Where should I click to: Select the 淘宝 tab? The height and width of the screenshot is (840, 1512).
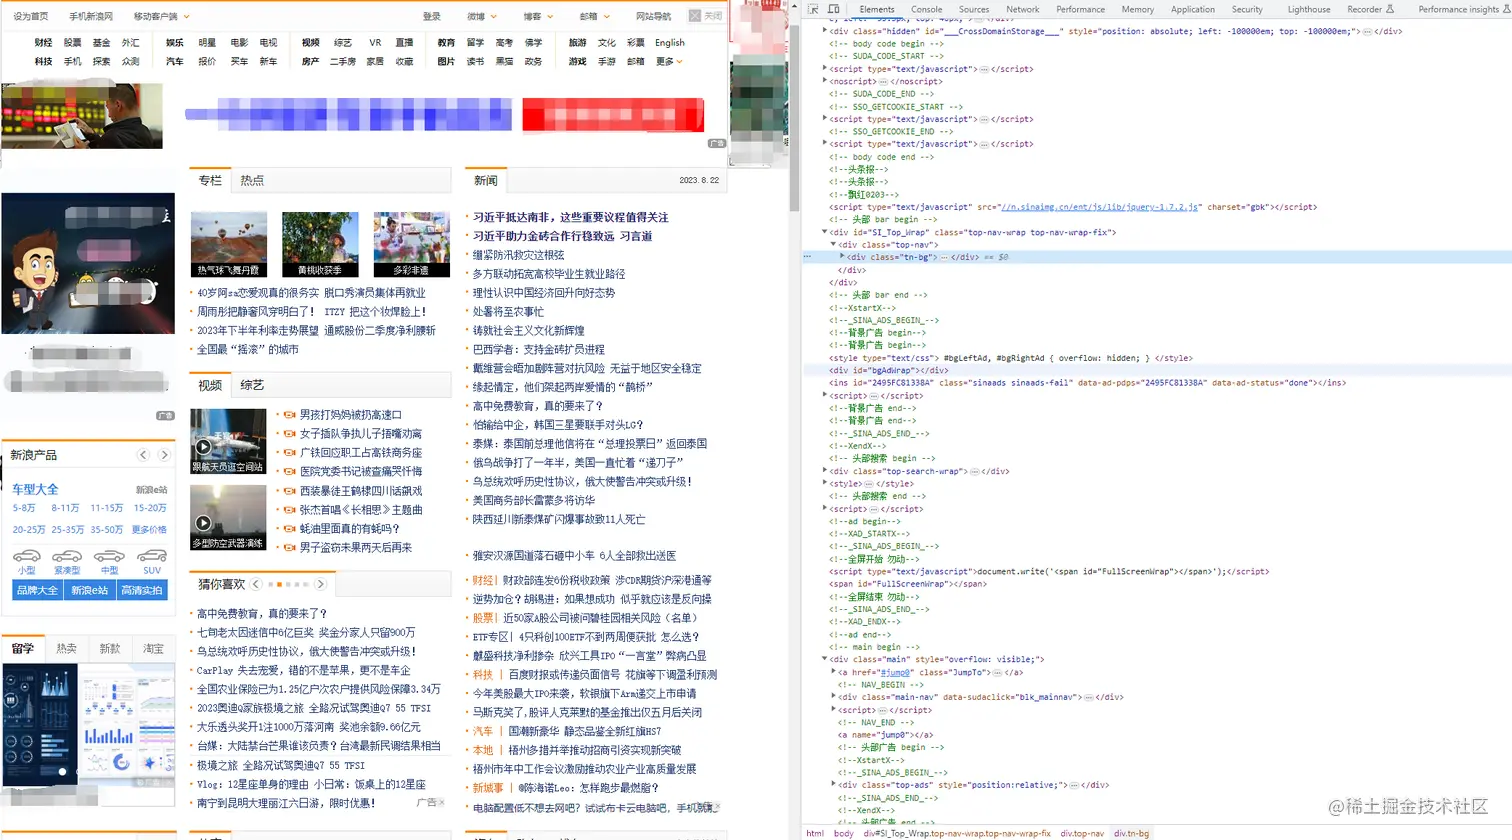pyautogui.click(x=153, y=649)
